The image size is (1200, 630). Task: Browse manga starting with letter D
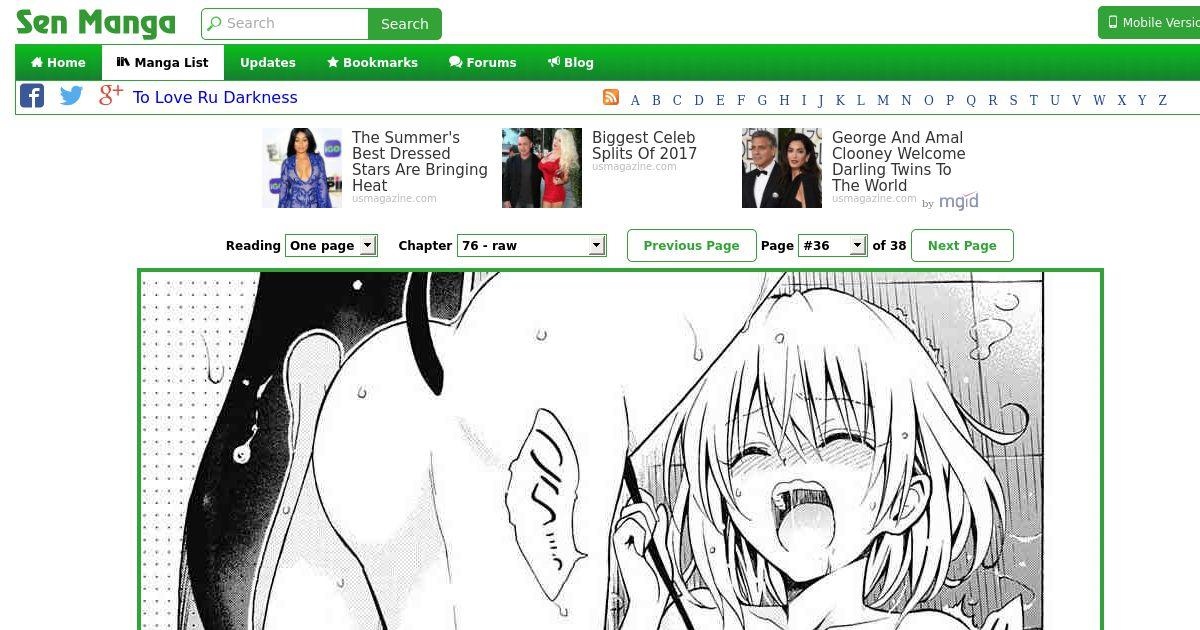point(699,100)
